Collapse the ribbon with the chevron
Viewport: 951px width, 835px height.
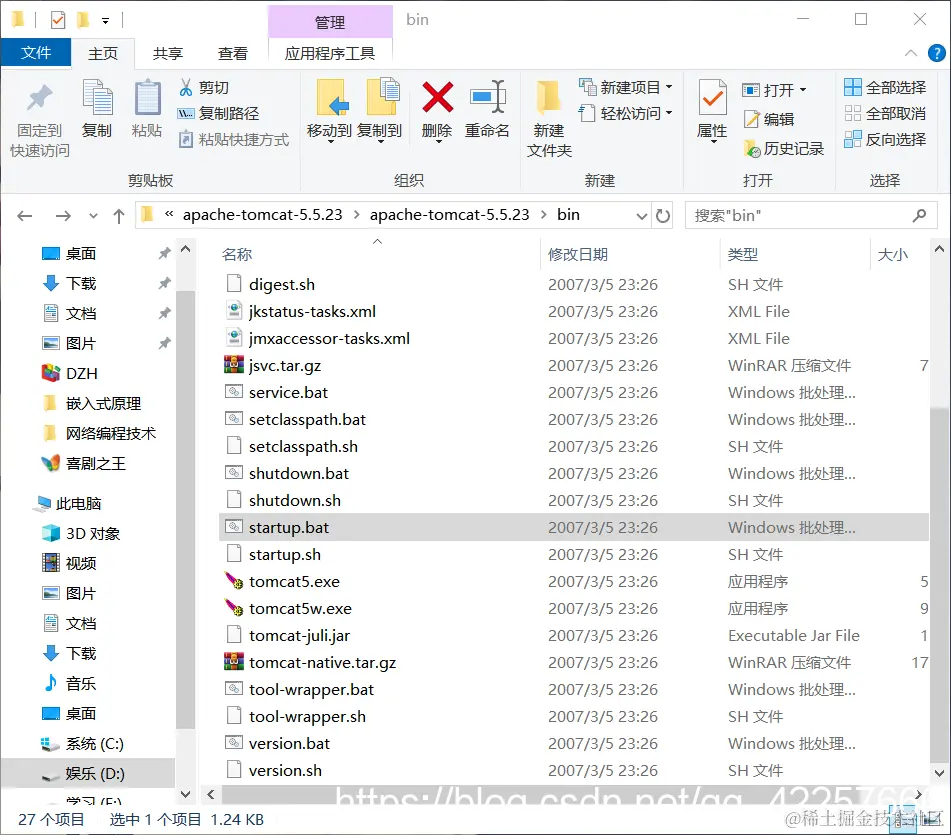[x=909, y=52]
